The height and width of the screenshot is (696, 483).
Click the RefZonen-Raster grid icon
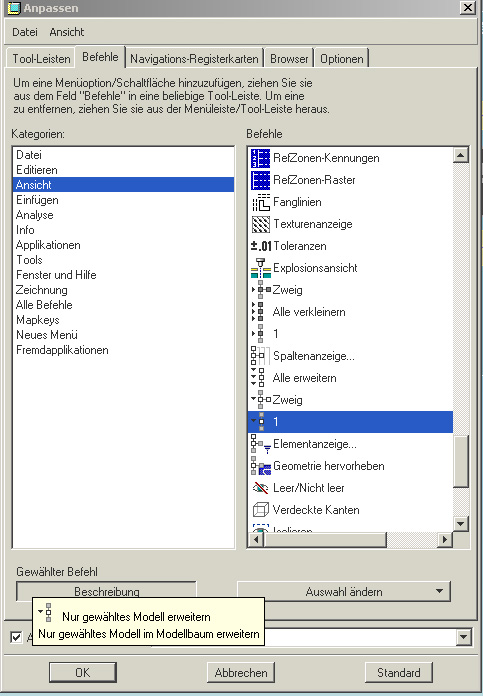(x=261, y=180)
